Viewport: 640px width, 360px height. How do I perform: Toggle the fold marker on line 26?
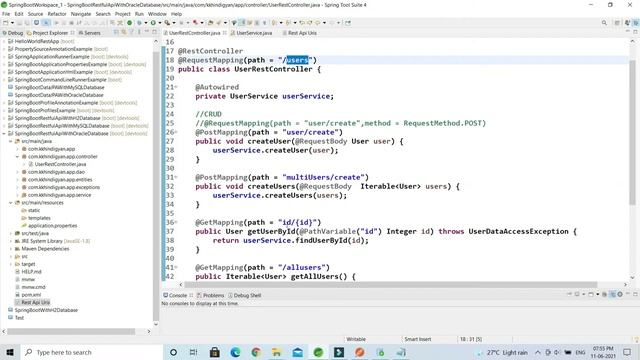[176, 132]
